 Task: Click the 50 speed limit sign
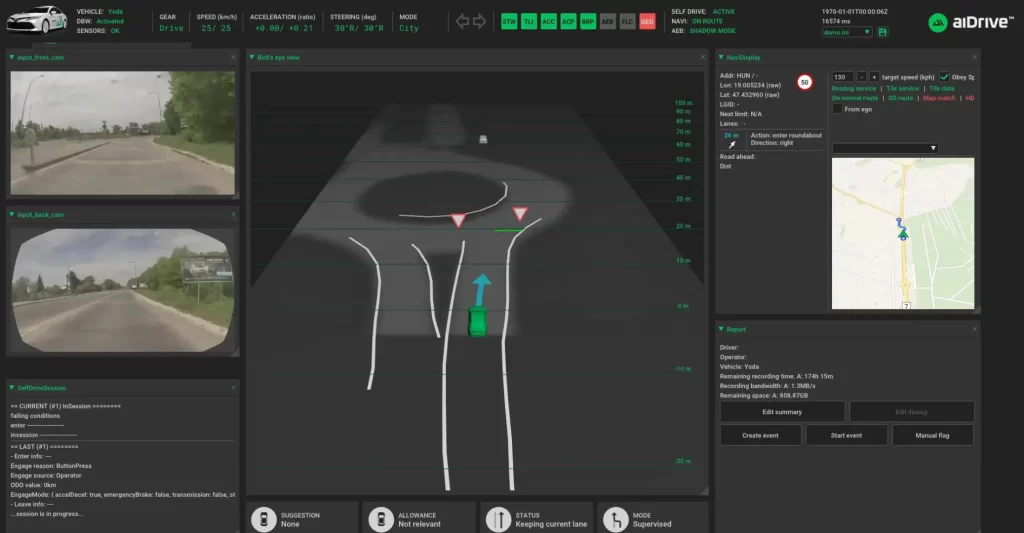click(x=805, y=83)
